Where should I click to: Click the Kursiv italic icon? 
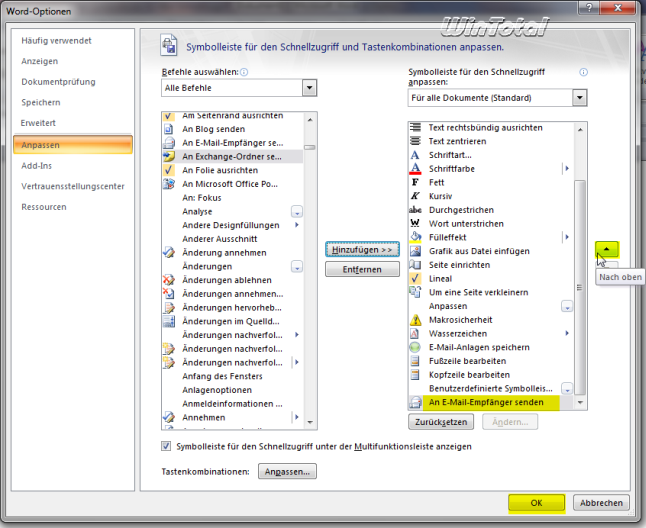click(415, 196)
